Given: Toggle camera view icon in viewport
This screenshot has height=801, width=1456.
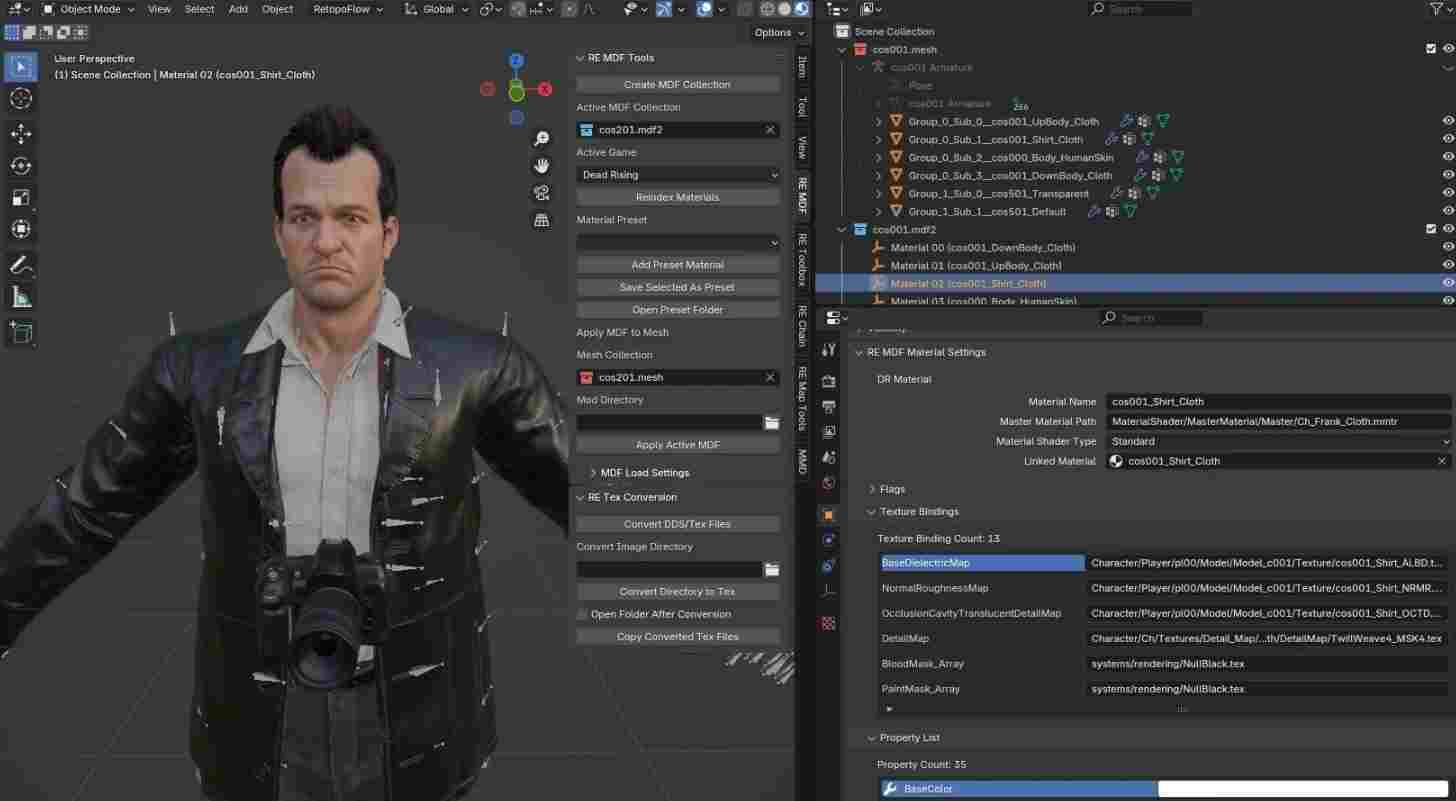Looking at the screenshot, I should pos(542,193).
